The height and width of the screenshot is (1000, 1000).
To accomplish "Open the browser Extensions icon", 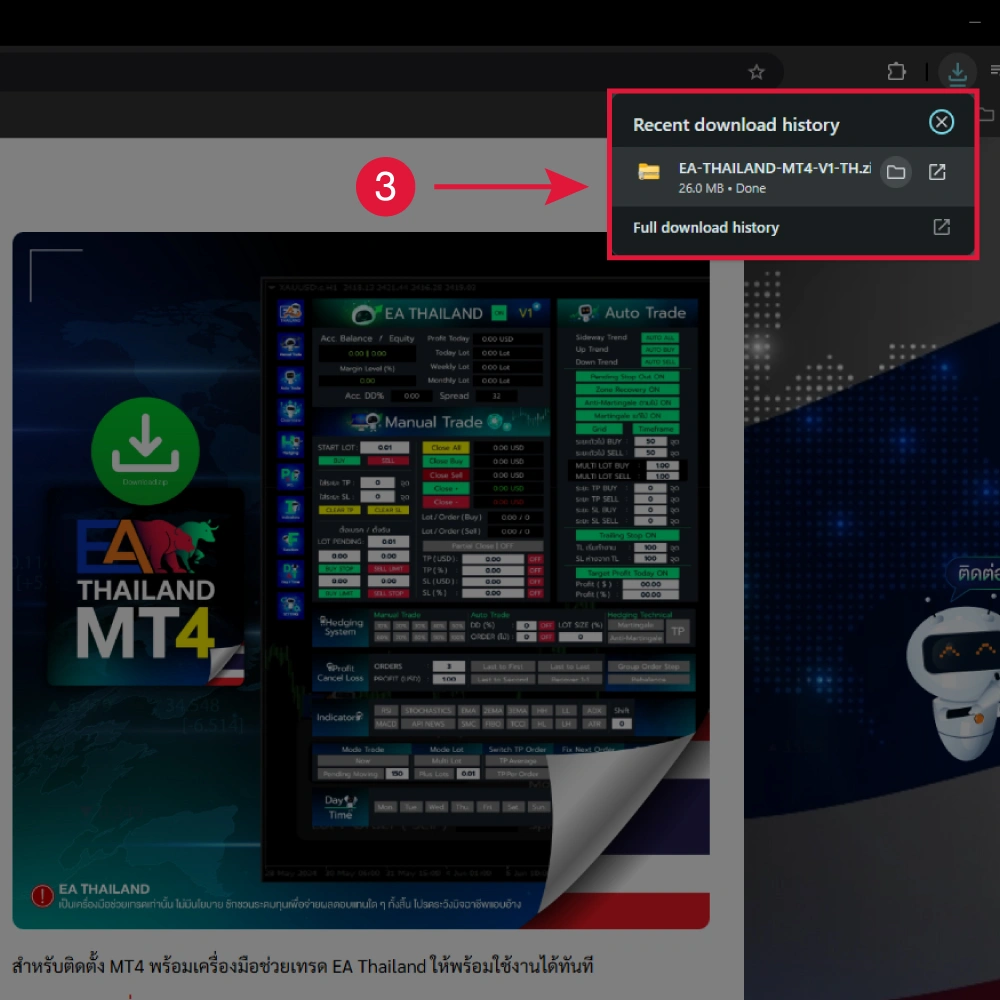I will coord(897,71).
